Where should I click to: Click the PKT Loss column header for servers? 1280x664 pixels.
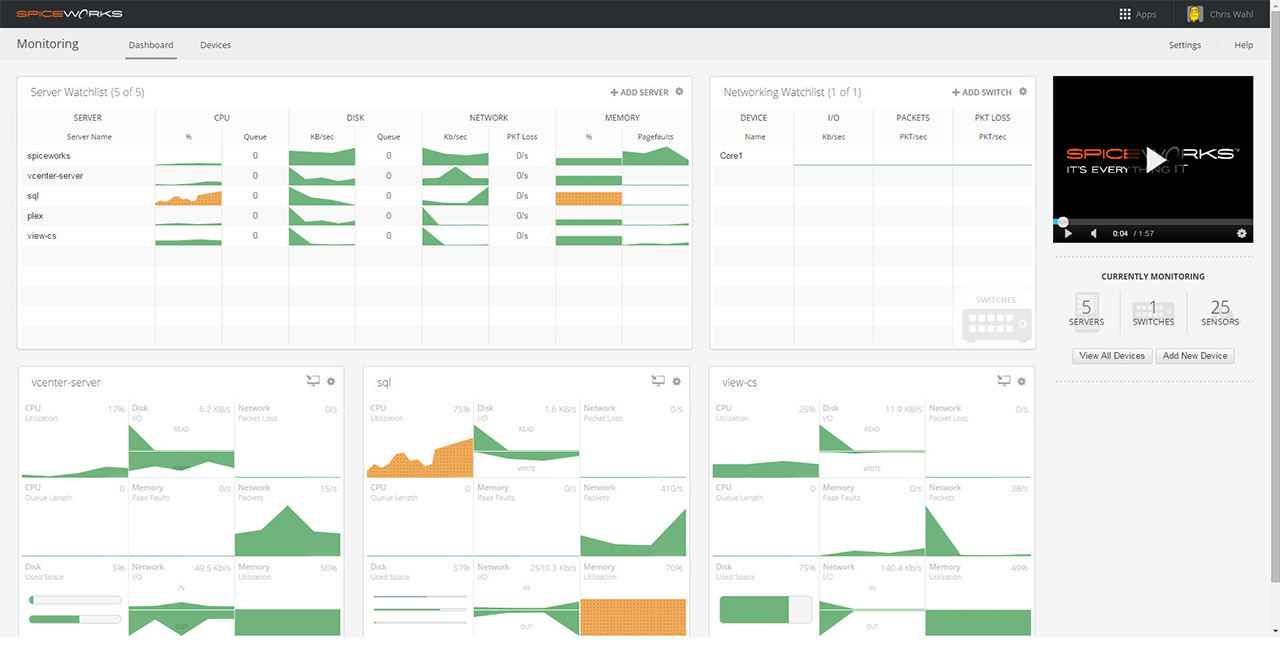pos(522,137)
